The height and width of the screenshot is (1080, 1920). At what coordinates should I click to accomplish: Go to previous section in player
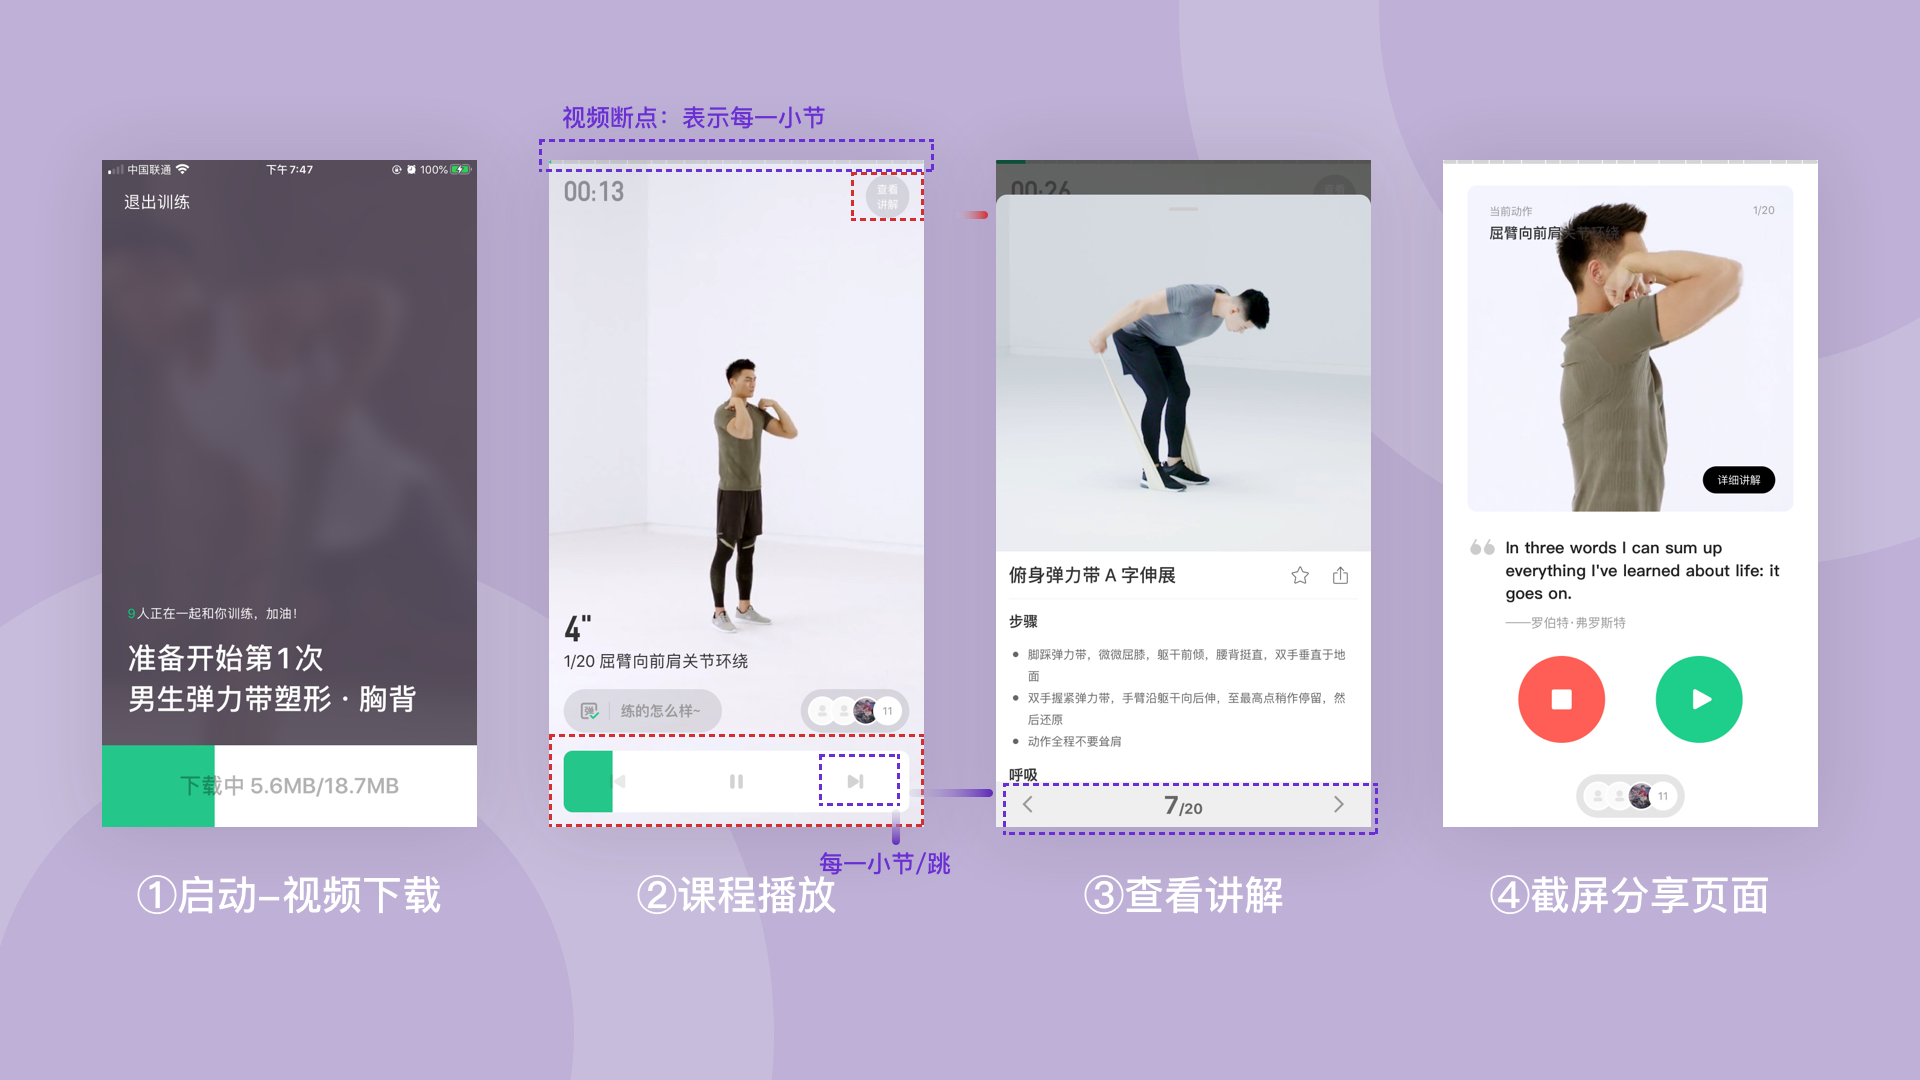619,781
